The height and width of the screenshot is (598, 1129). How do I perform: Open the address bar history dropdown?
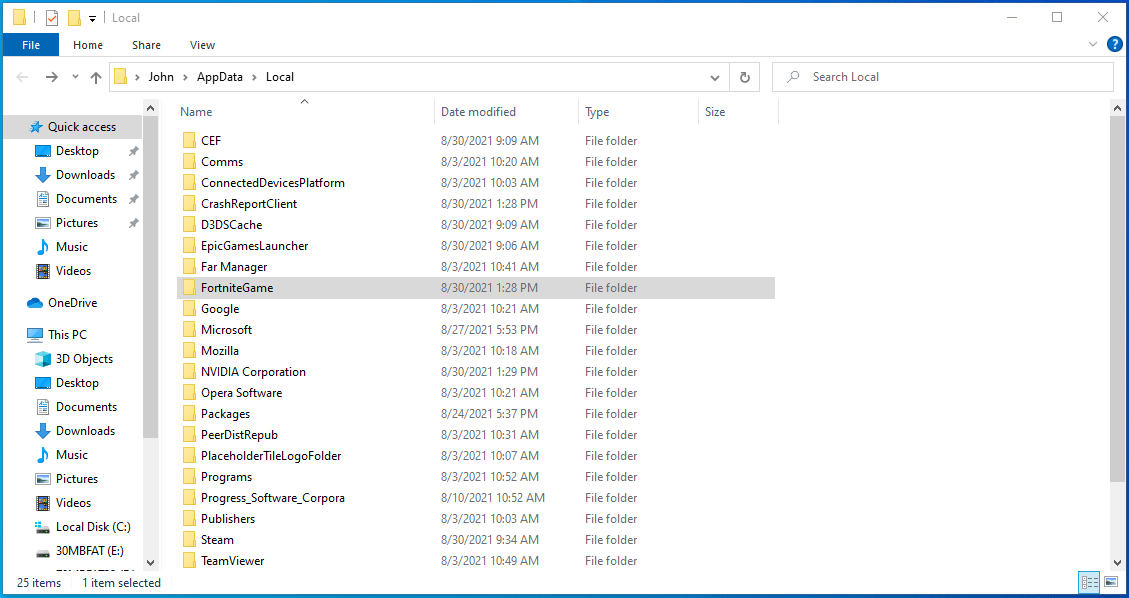(x=714, y=77)
